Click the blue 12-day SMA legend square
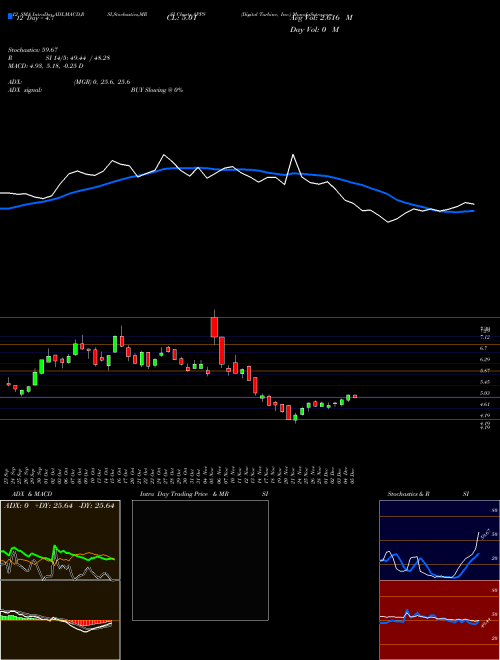500x660 pixels. pyautogui.click(x=10, y=16)
